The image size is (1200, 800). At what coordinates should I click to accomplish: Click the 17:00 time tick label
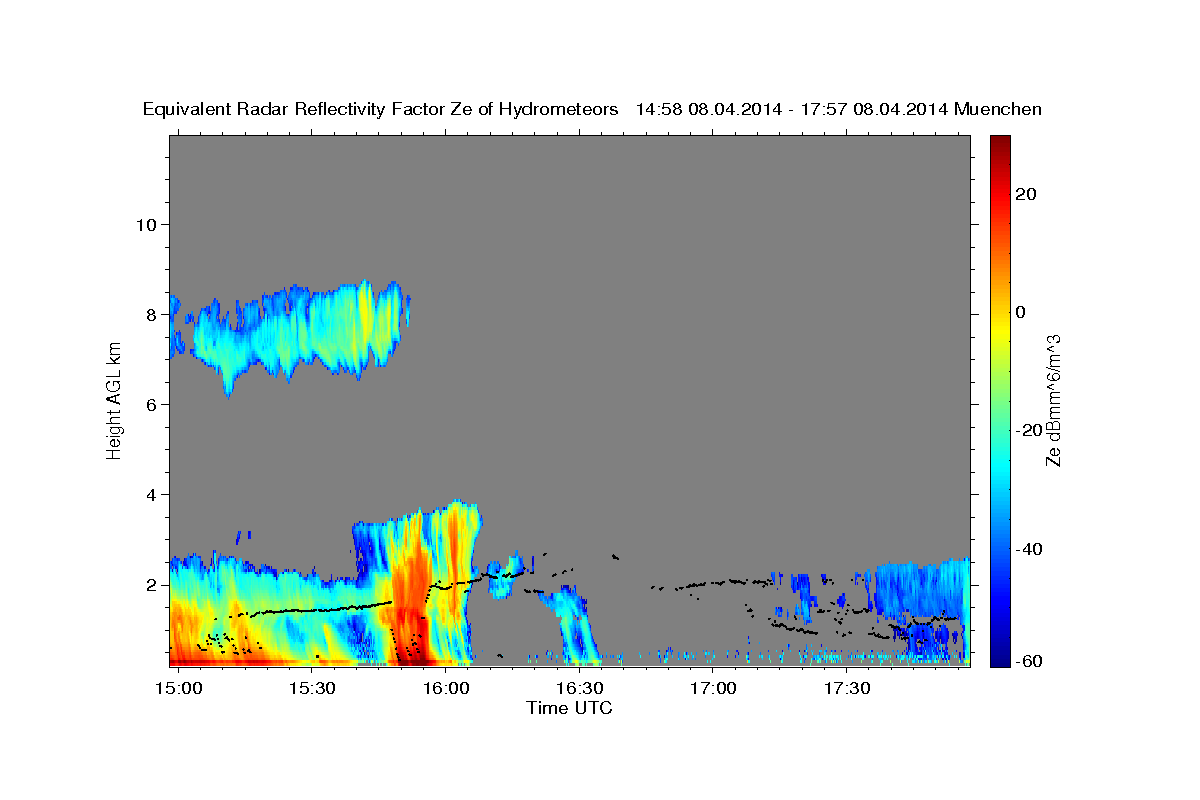[x=714, y=689]
